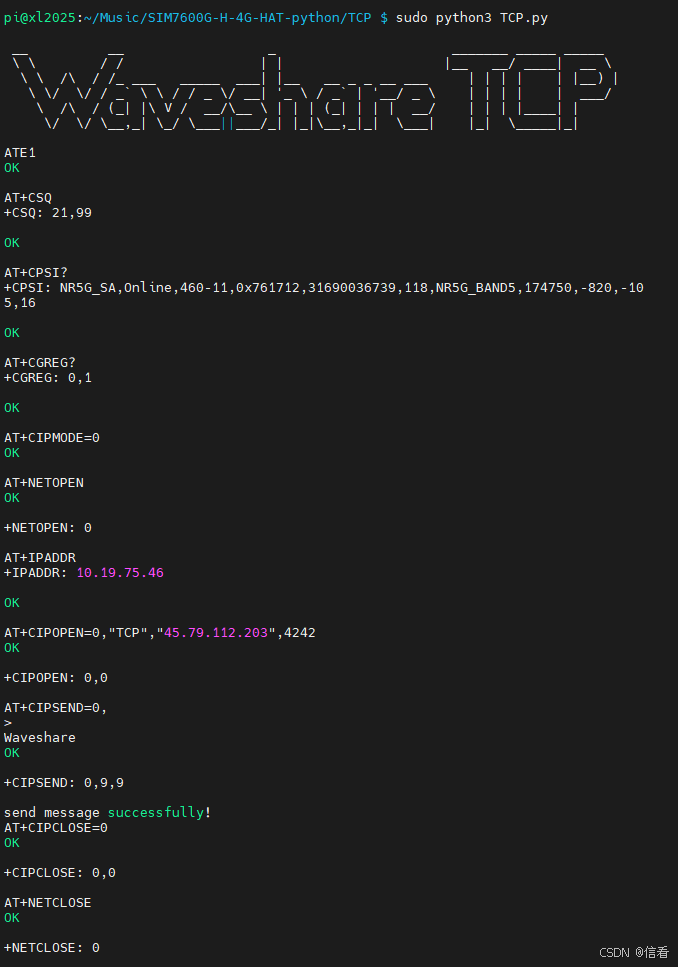This screenshot has height=967, width=678.
Task: Click the NR5G_SA value in +CPSI output
Action: tap(88, 287)
